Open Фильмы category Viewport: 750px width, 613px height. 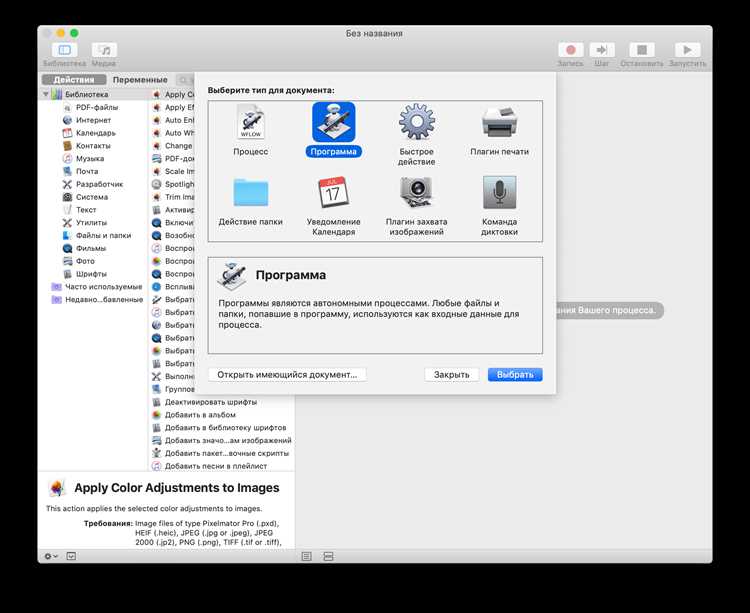tap(91, 248)
